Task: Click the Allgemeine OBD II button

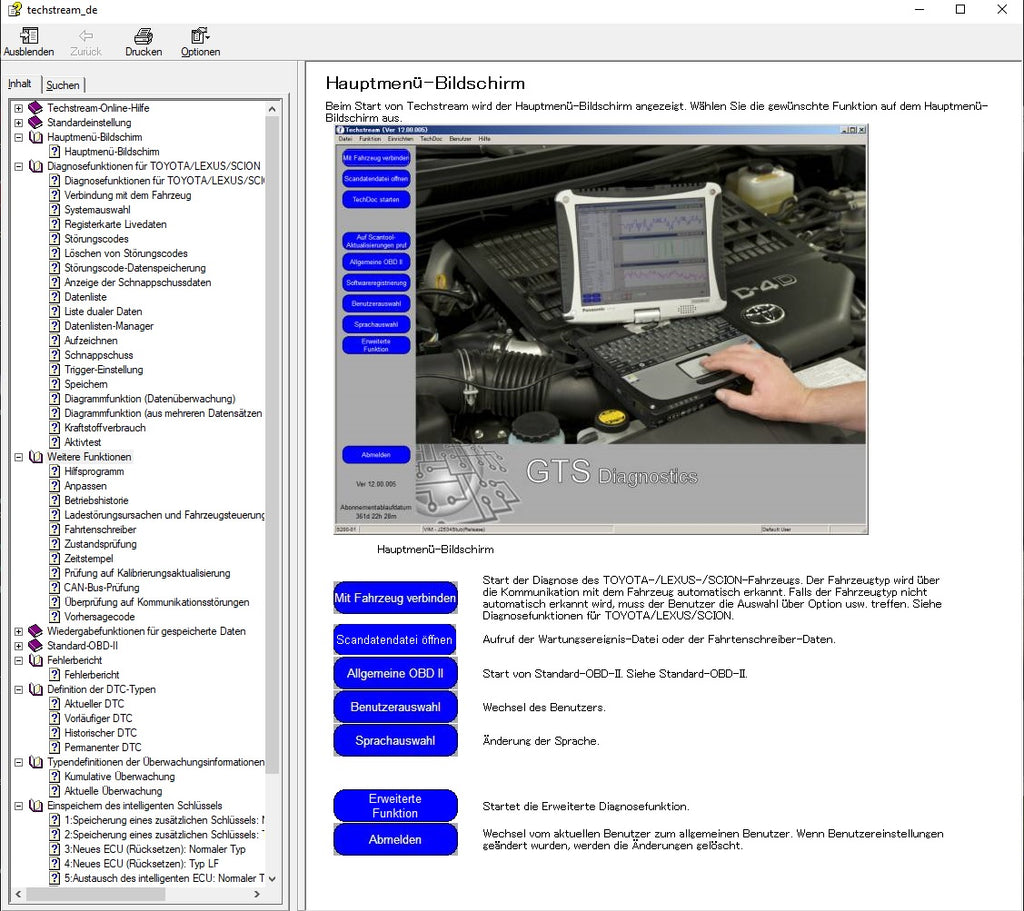Action: coord(395,673)
